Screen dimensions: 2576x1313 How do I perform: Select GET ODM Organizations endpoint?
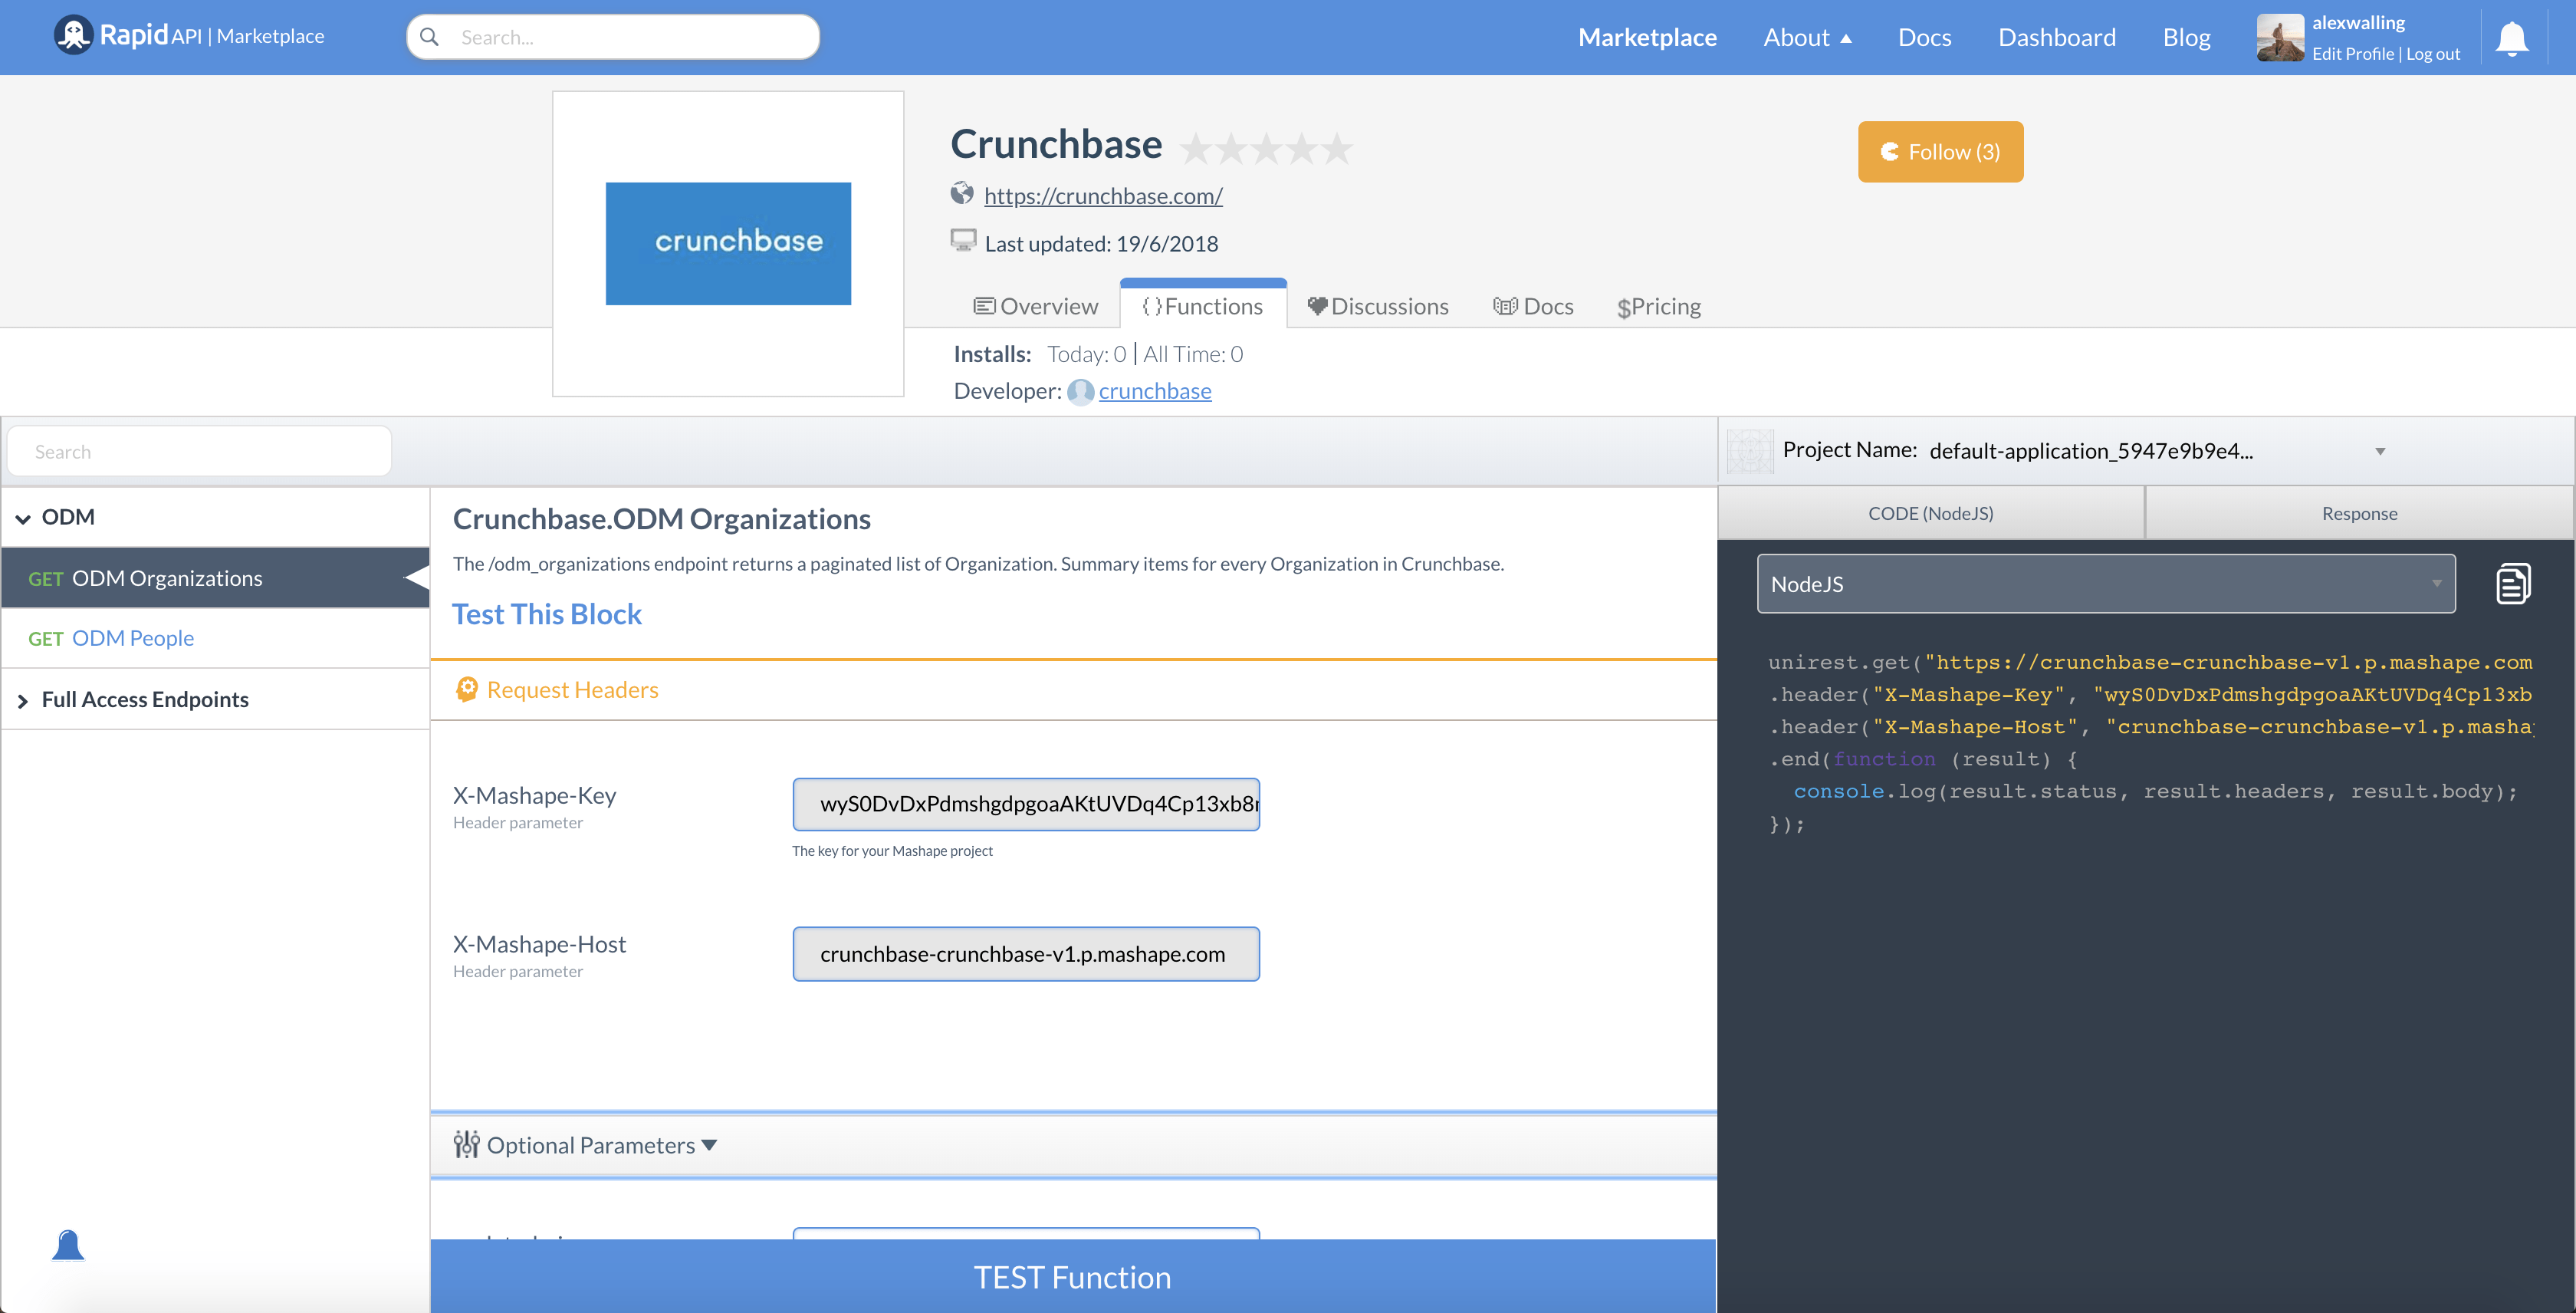[x=215, y=578]
